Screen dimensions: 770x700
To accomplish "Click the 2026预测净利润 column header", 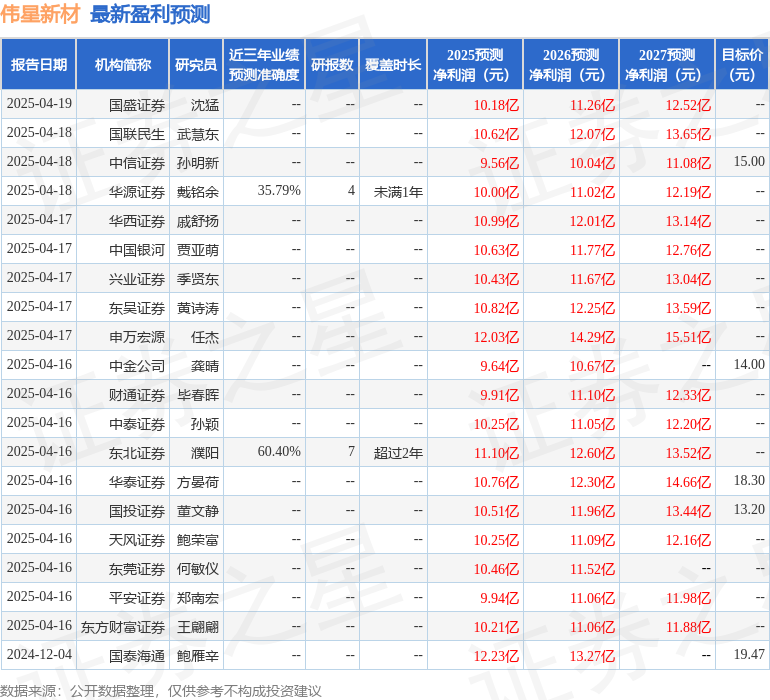I will [x=571, y=65].
